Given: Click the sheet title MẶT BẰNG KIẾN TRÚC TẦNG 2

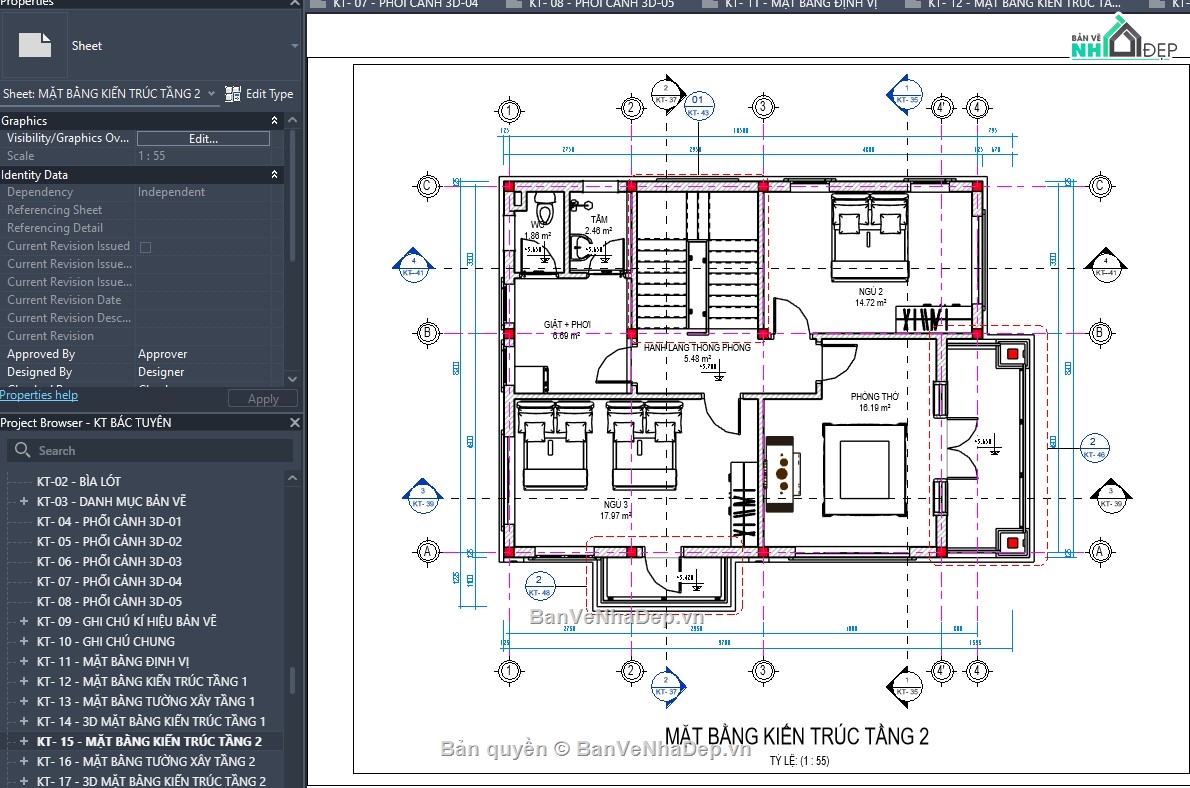Looking at the screenshot, I should coord(797,736).
